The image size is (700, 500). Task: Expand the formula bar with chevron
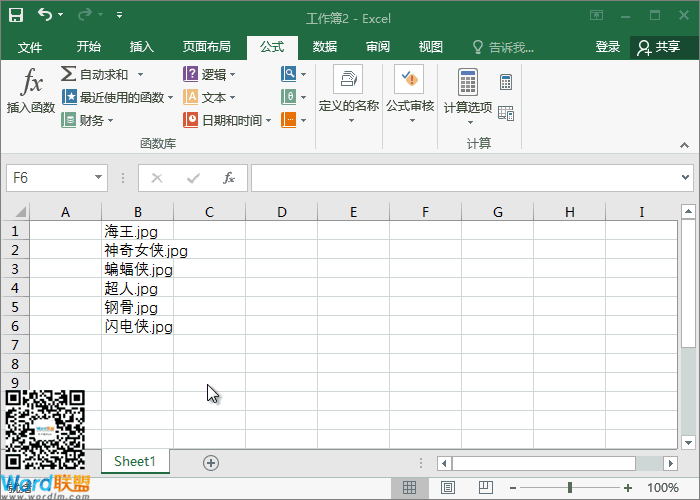click(685, 178)
